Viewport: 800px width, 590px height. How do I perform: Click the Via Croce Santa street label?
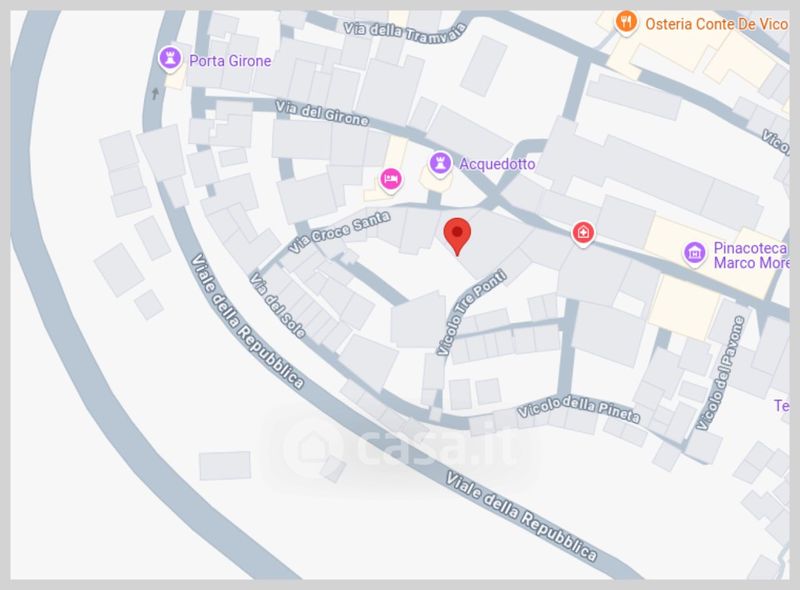pyautogui.click(x=339, y=232)
